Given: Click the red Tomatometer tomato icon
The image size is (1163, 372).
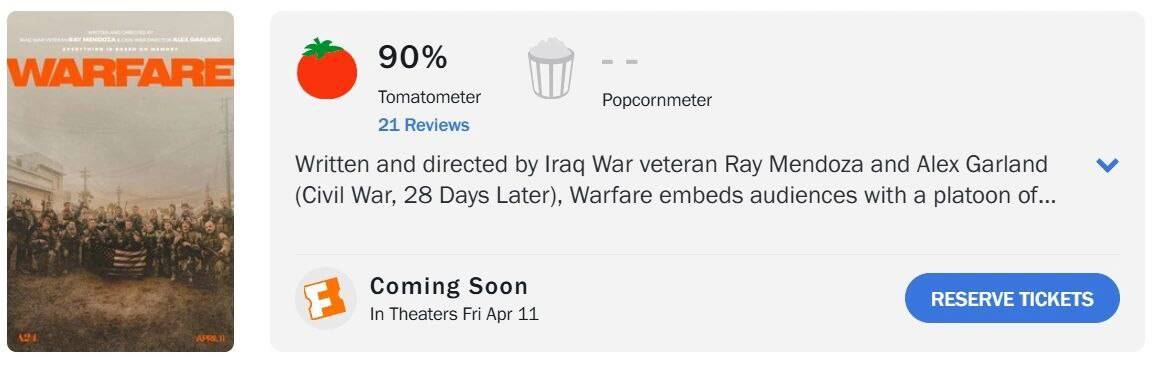Looking at the screenshot, I should coord(326,68).
